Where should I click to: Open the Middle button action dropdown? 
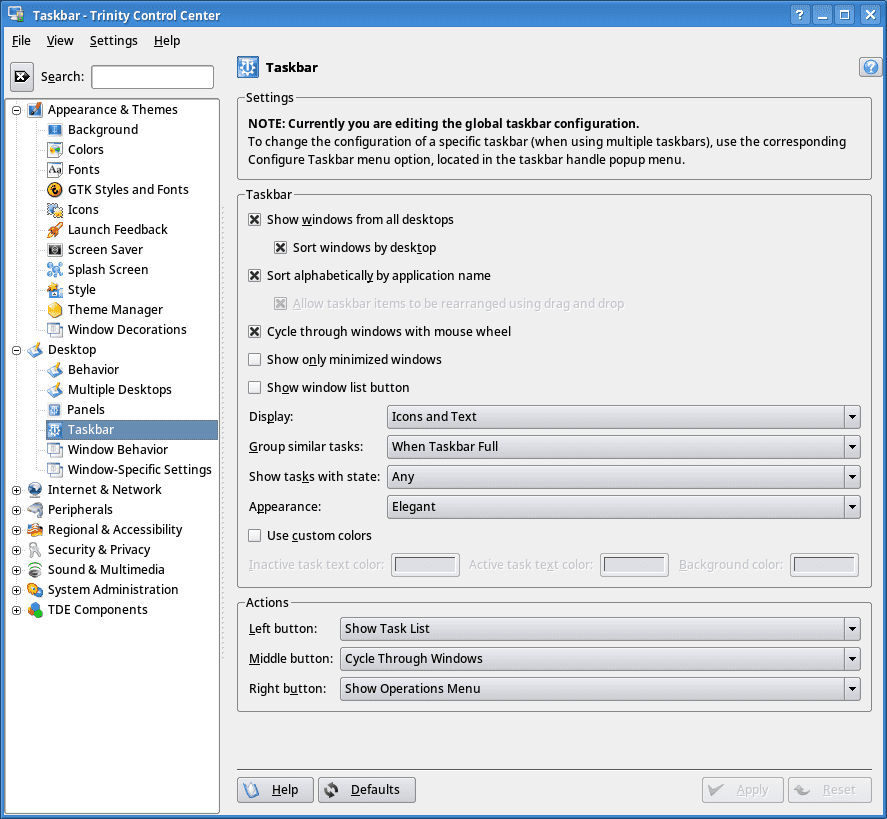tap(600, 659)
